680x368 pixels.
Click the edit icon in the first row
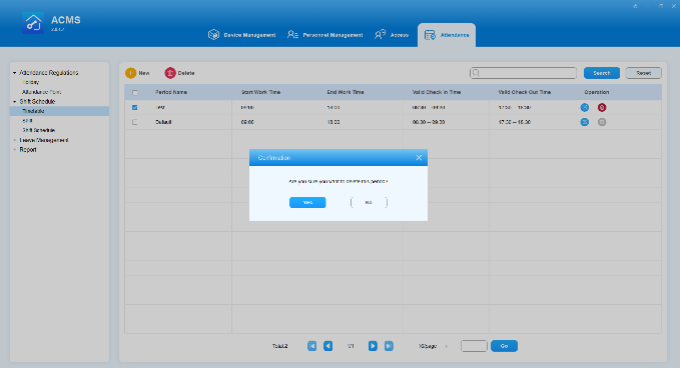point(585,107)
